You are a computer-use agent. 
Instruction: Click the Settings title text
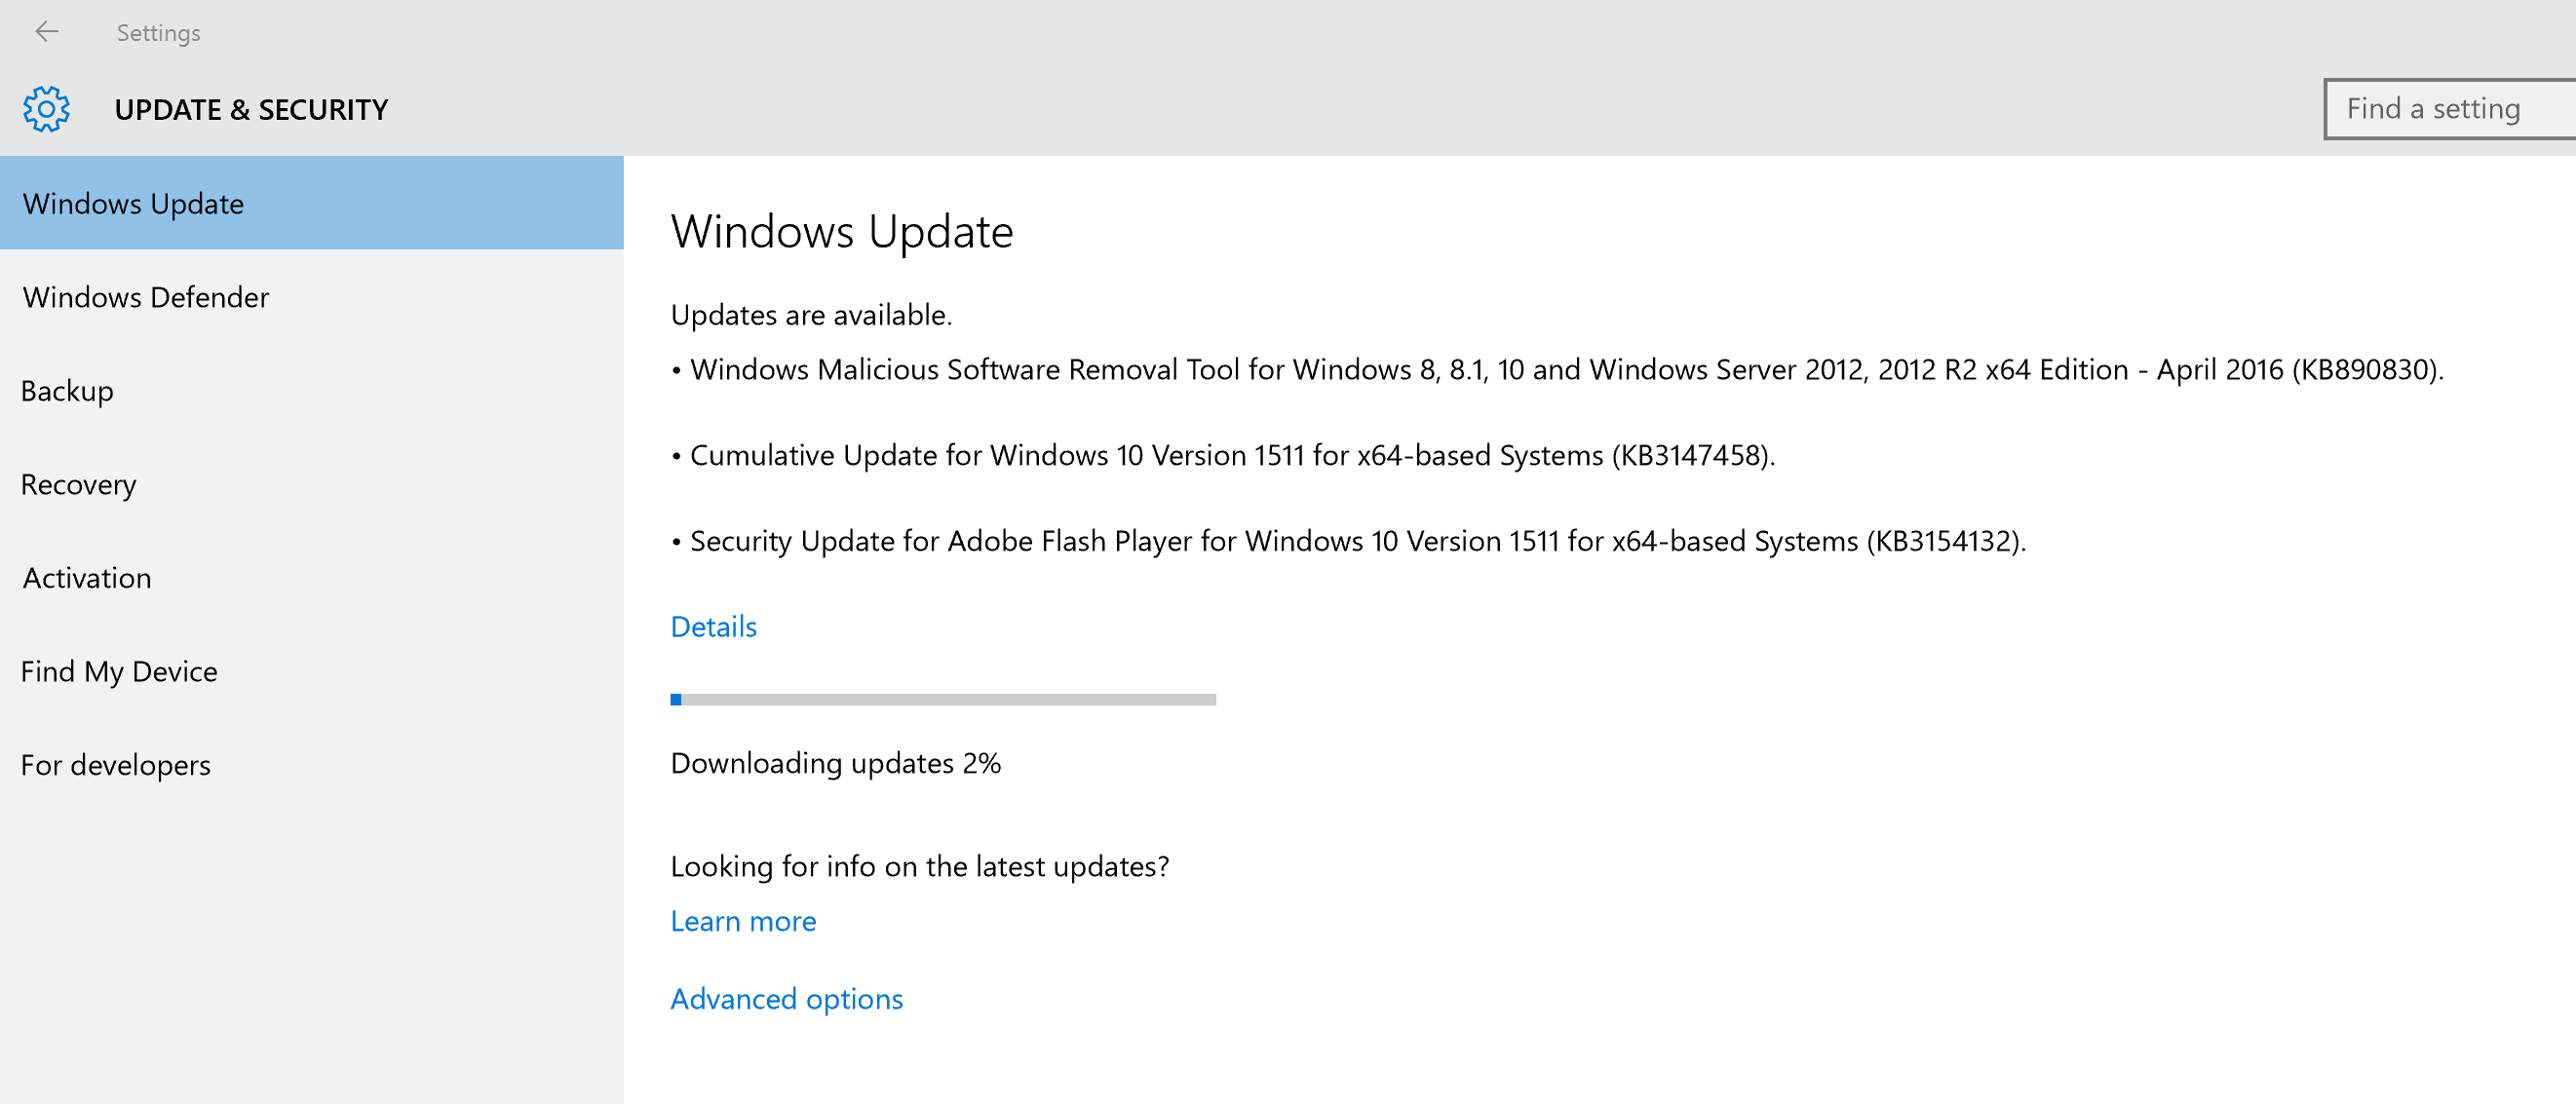pyautogui.click(x=158, y=33)
